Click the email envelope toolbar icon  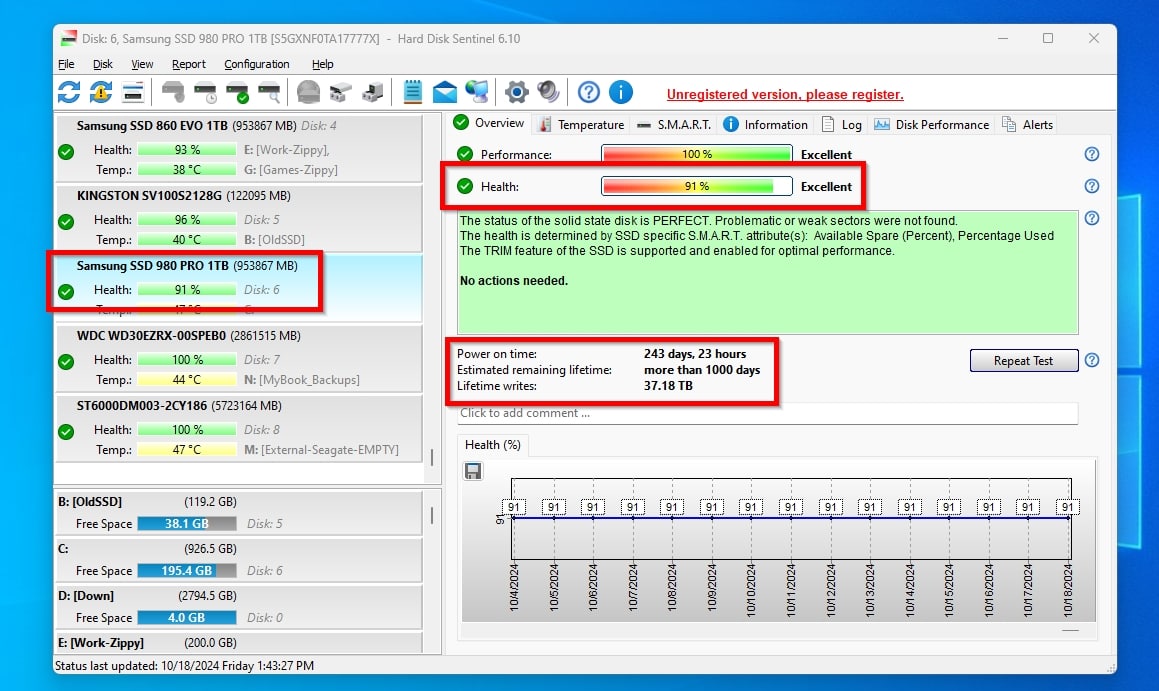pos(444,93)
